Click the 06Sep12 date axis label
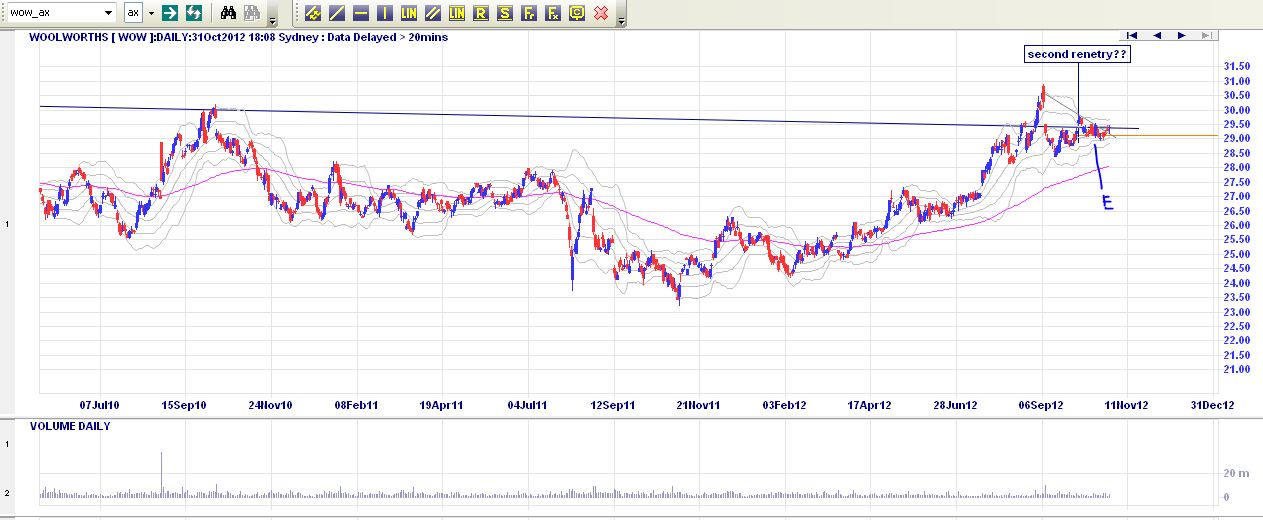The image size is (1263, 520). (x=1041, y=405)
